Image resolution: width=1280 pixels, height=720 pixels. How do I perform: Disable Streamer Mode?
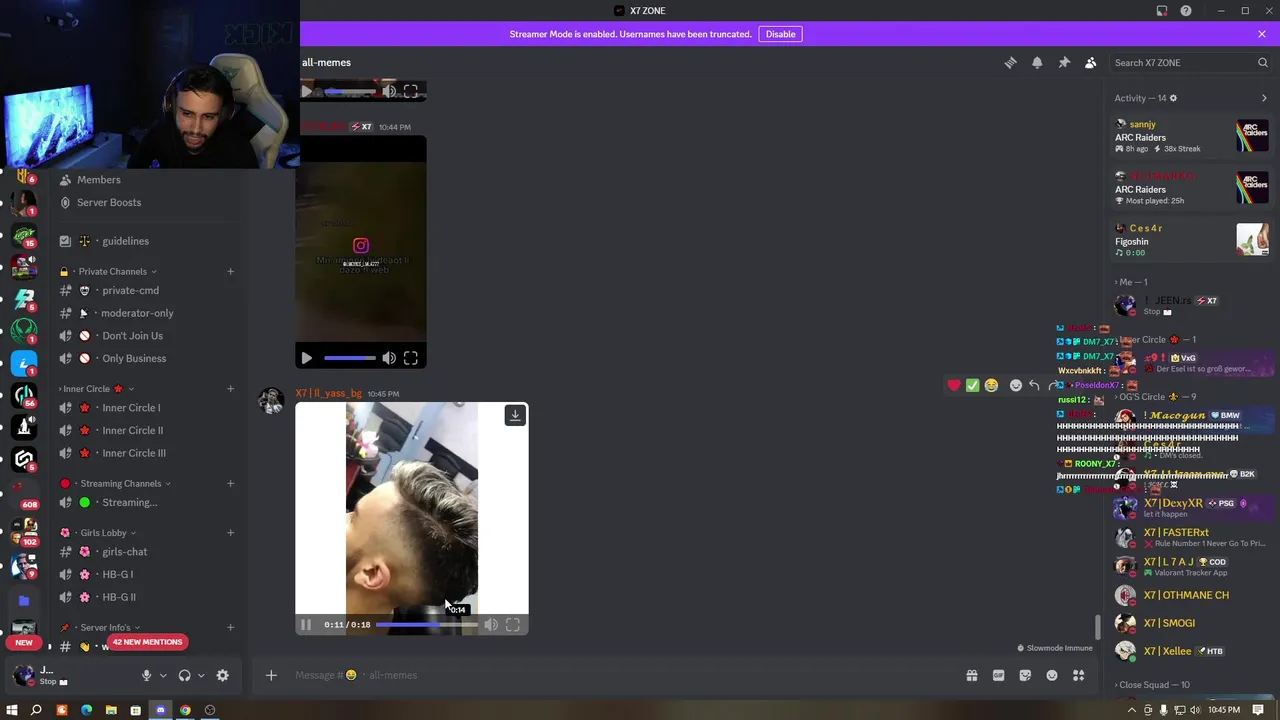[x=780, y=34]
